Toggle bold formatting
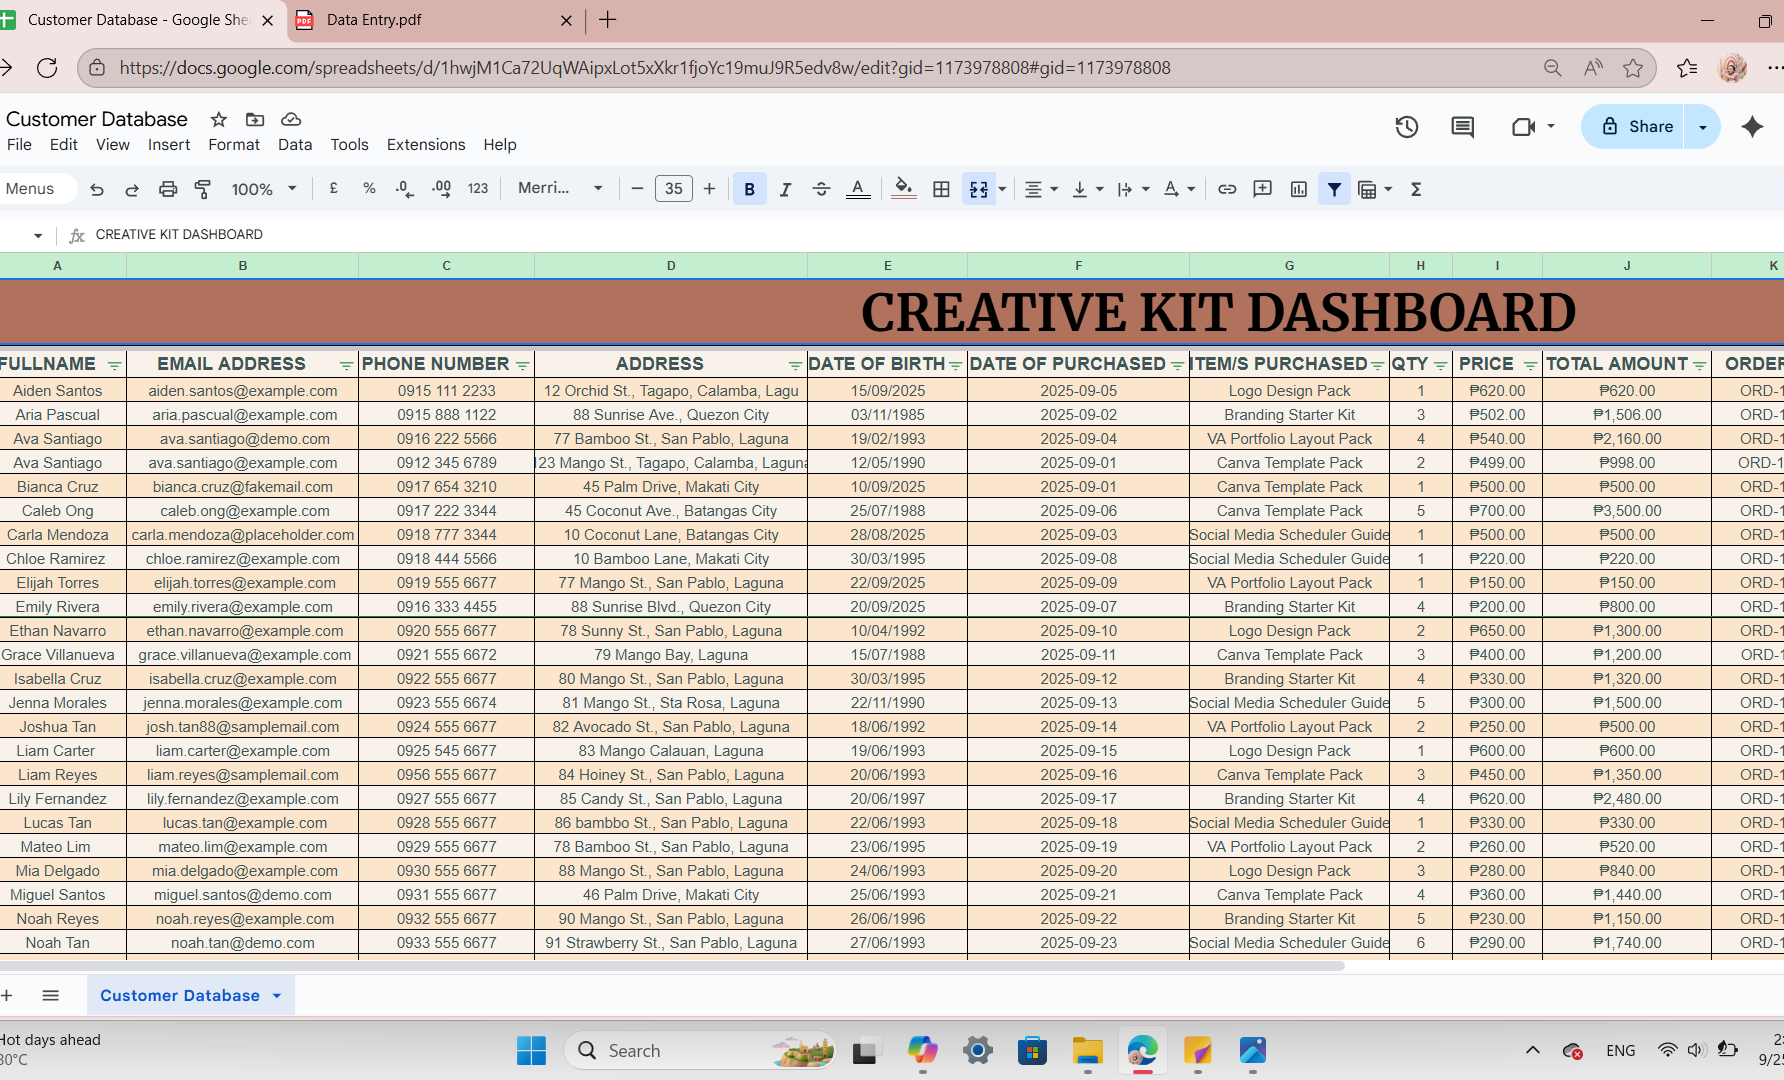 [x=749, y=189]
